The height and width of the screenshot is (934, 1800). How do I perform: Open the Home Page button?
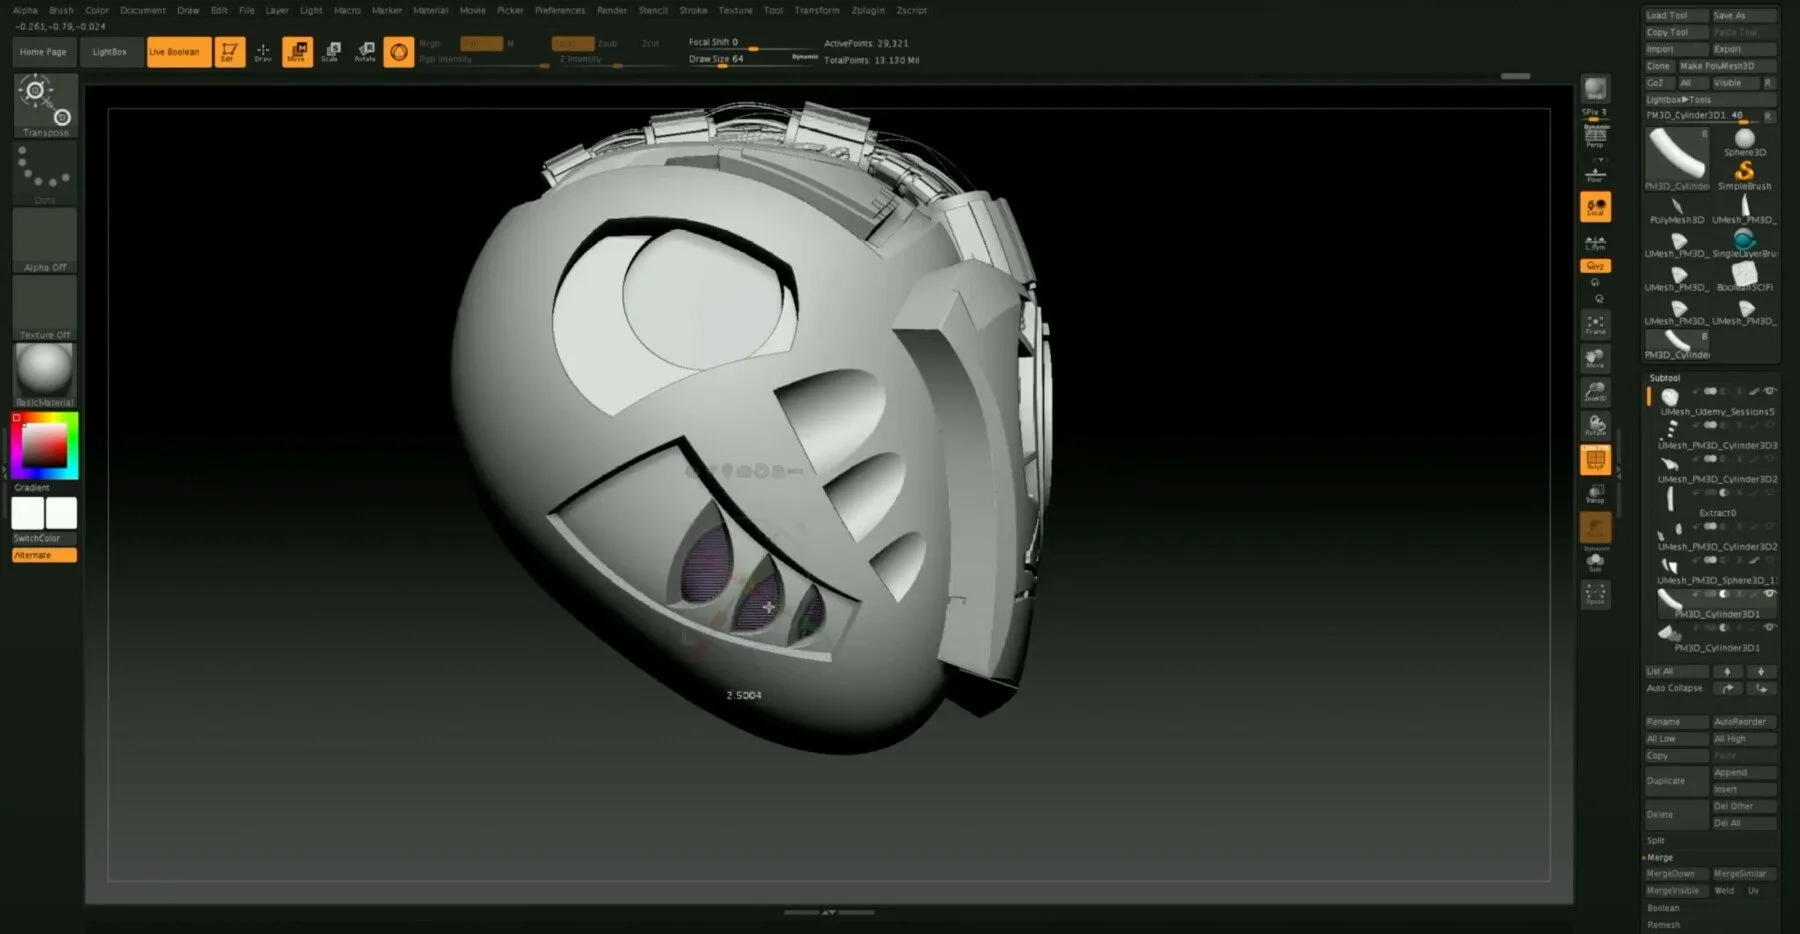tap(43, 52)
